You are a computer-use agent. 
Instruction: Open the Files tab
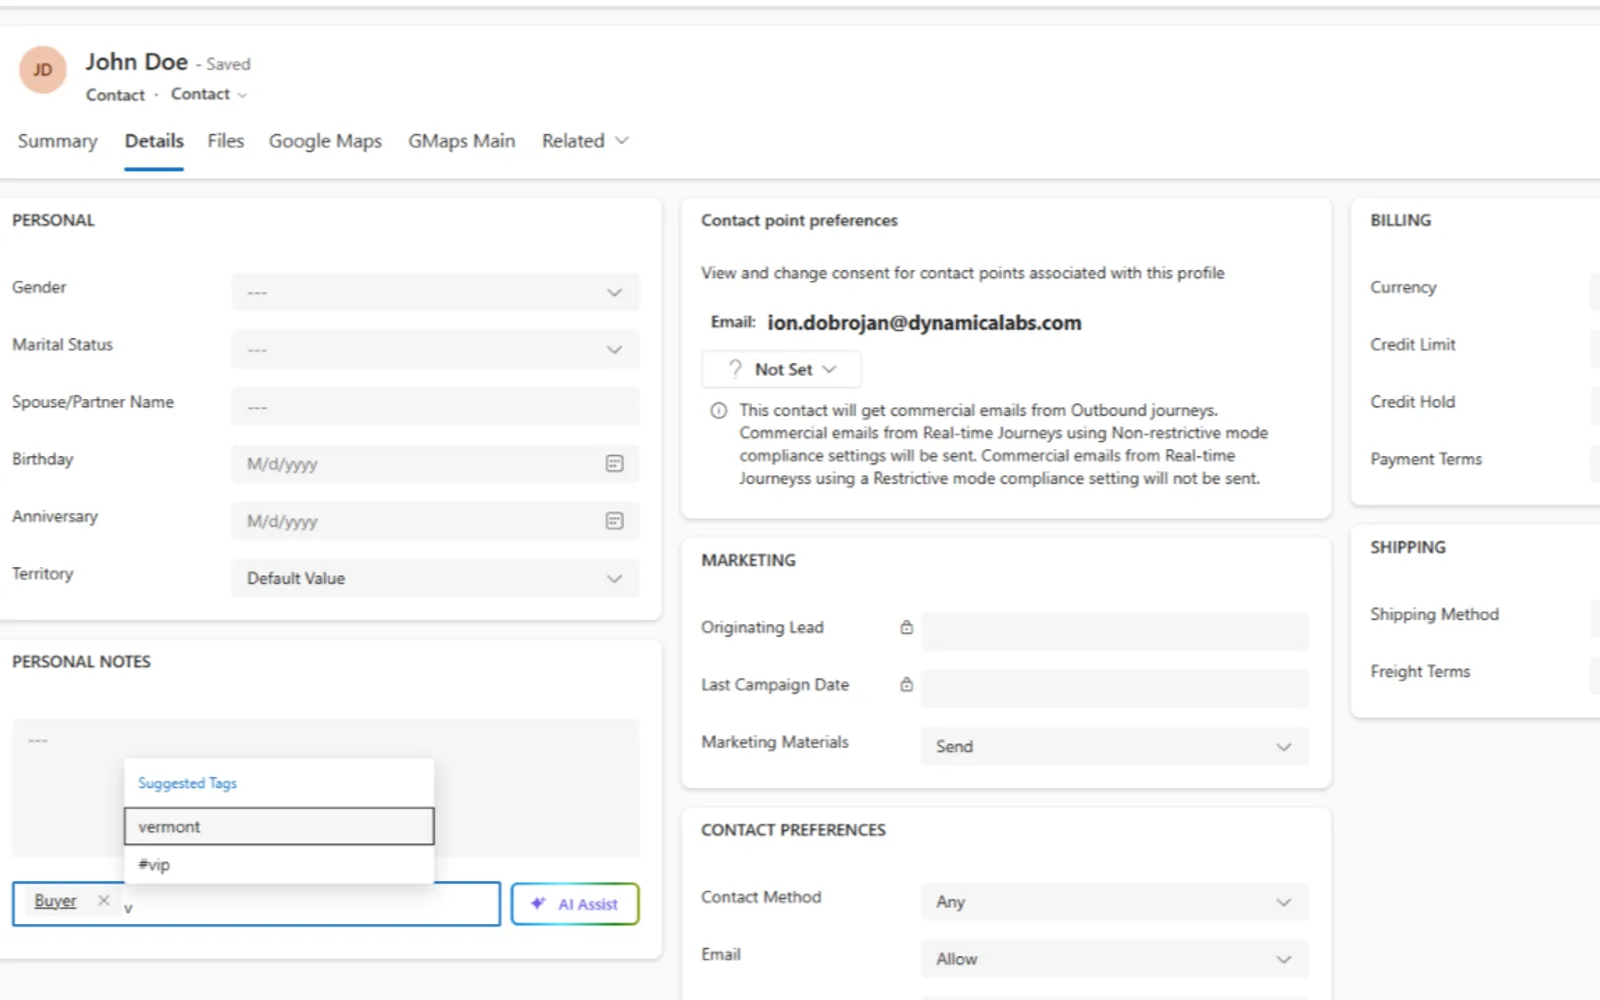[x=226, y=141]
